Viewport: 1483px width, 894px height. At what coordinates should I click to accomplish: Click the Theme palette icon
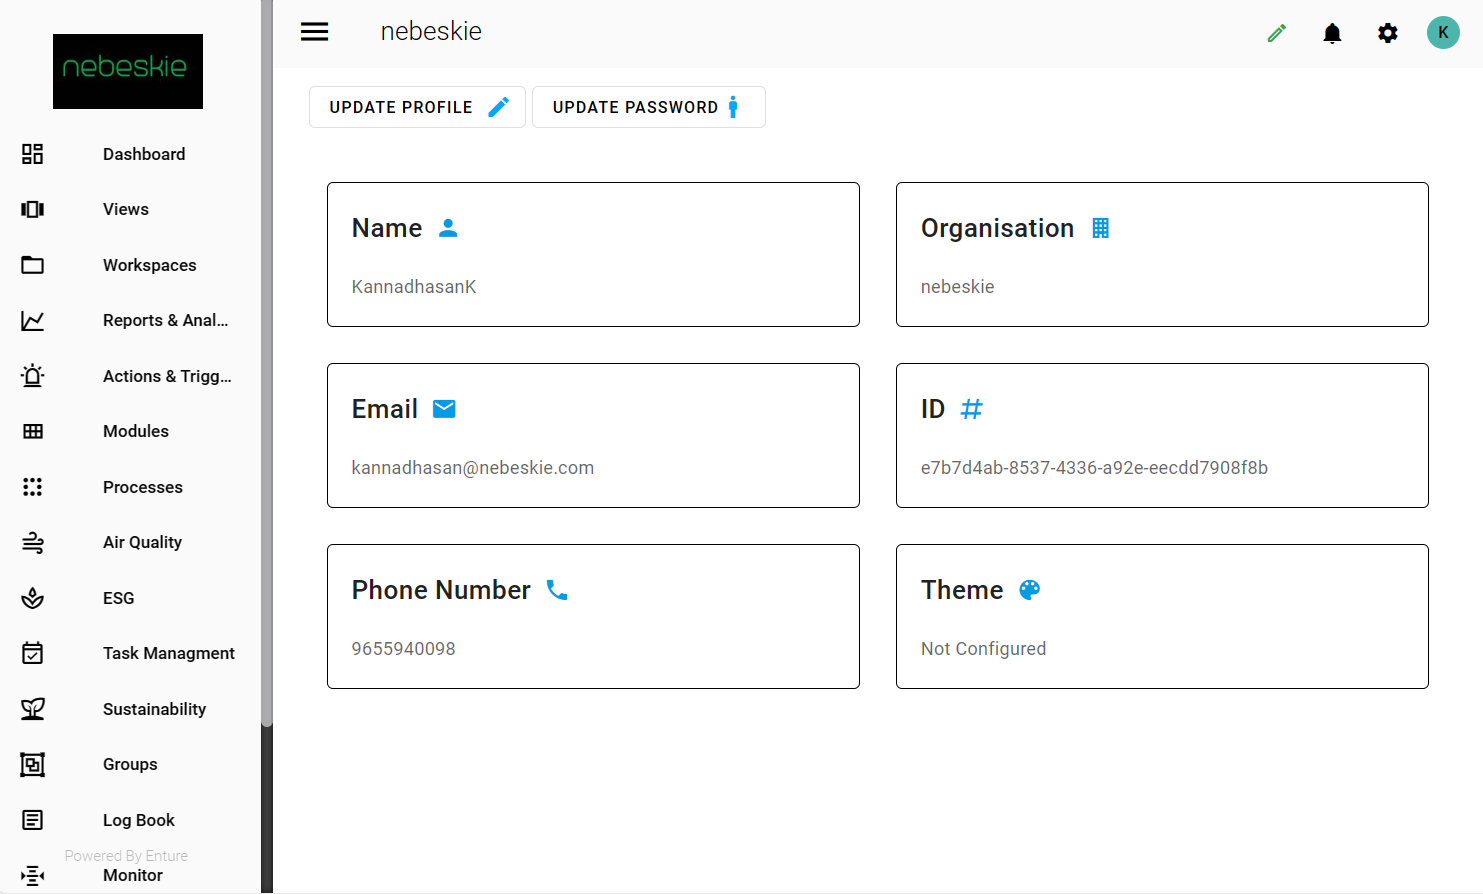point(1029,590)
